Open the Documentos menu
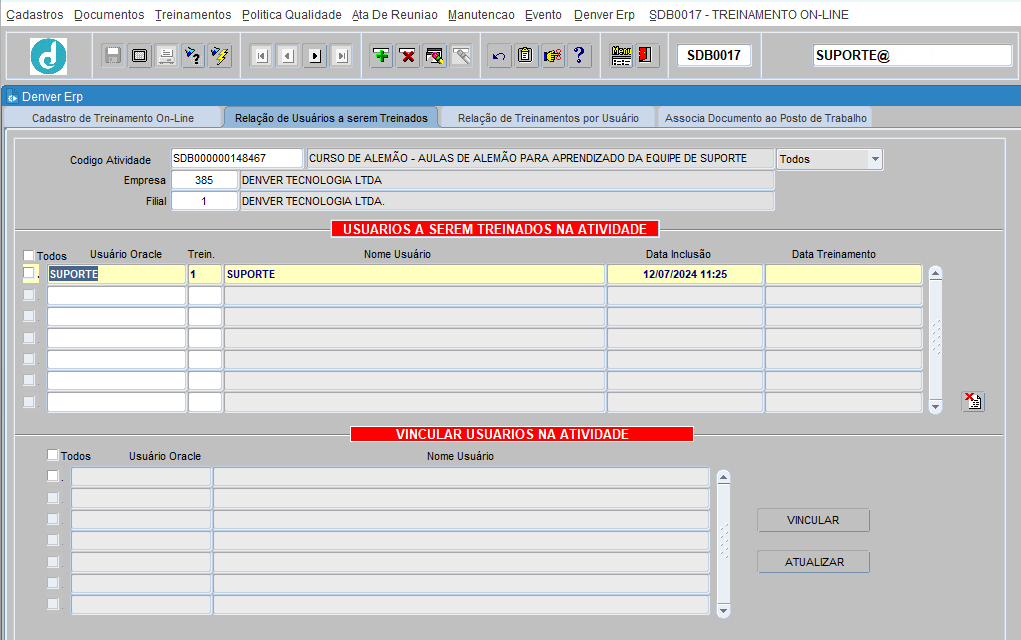Screen dimensions: 1021x640 click(x=109, y=14)
